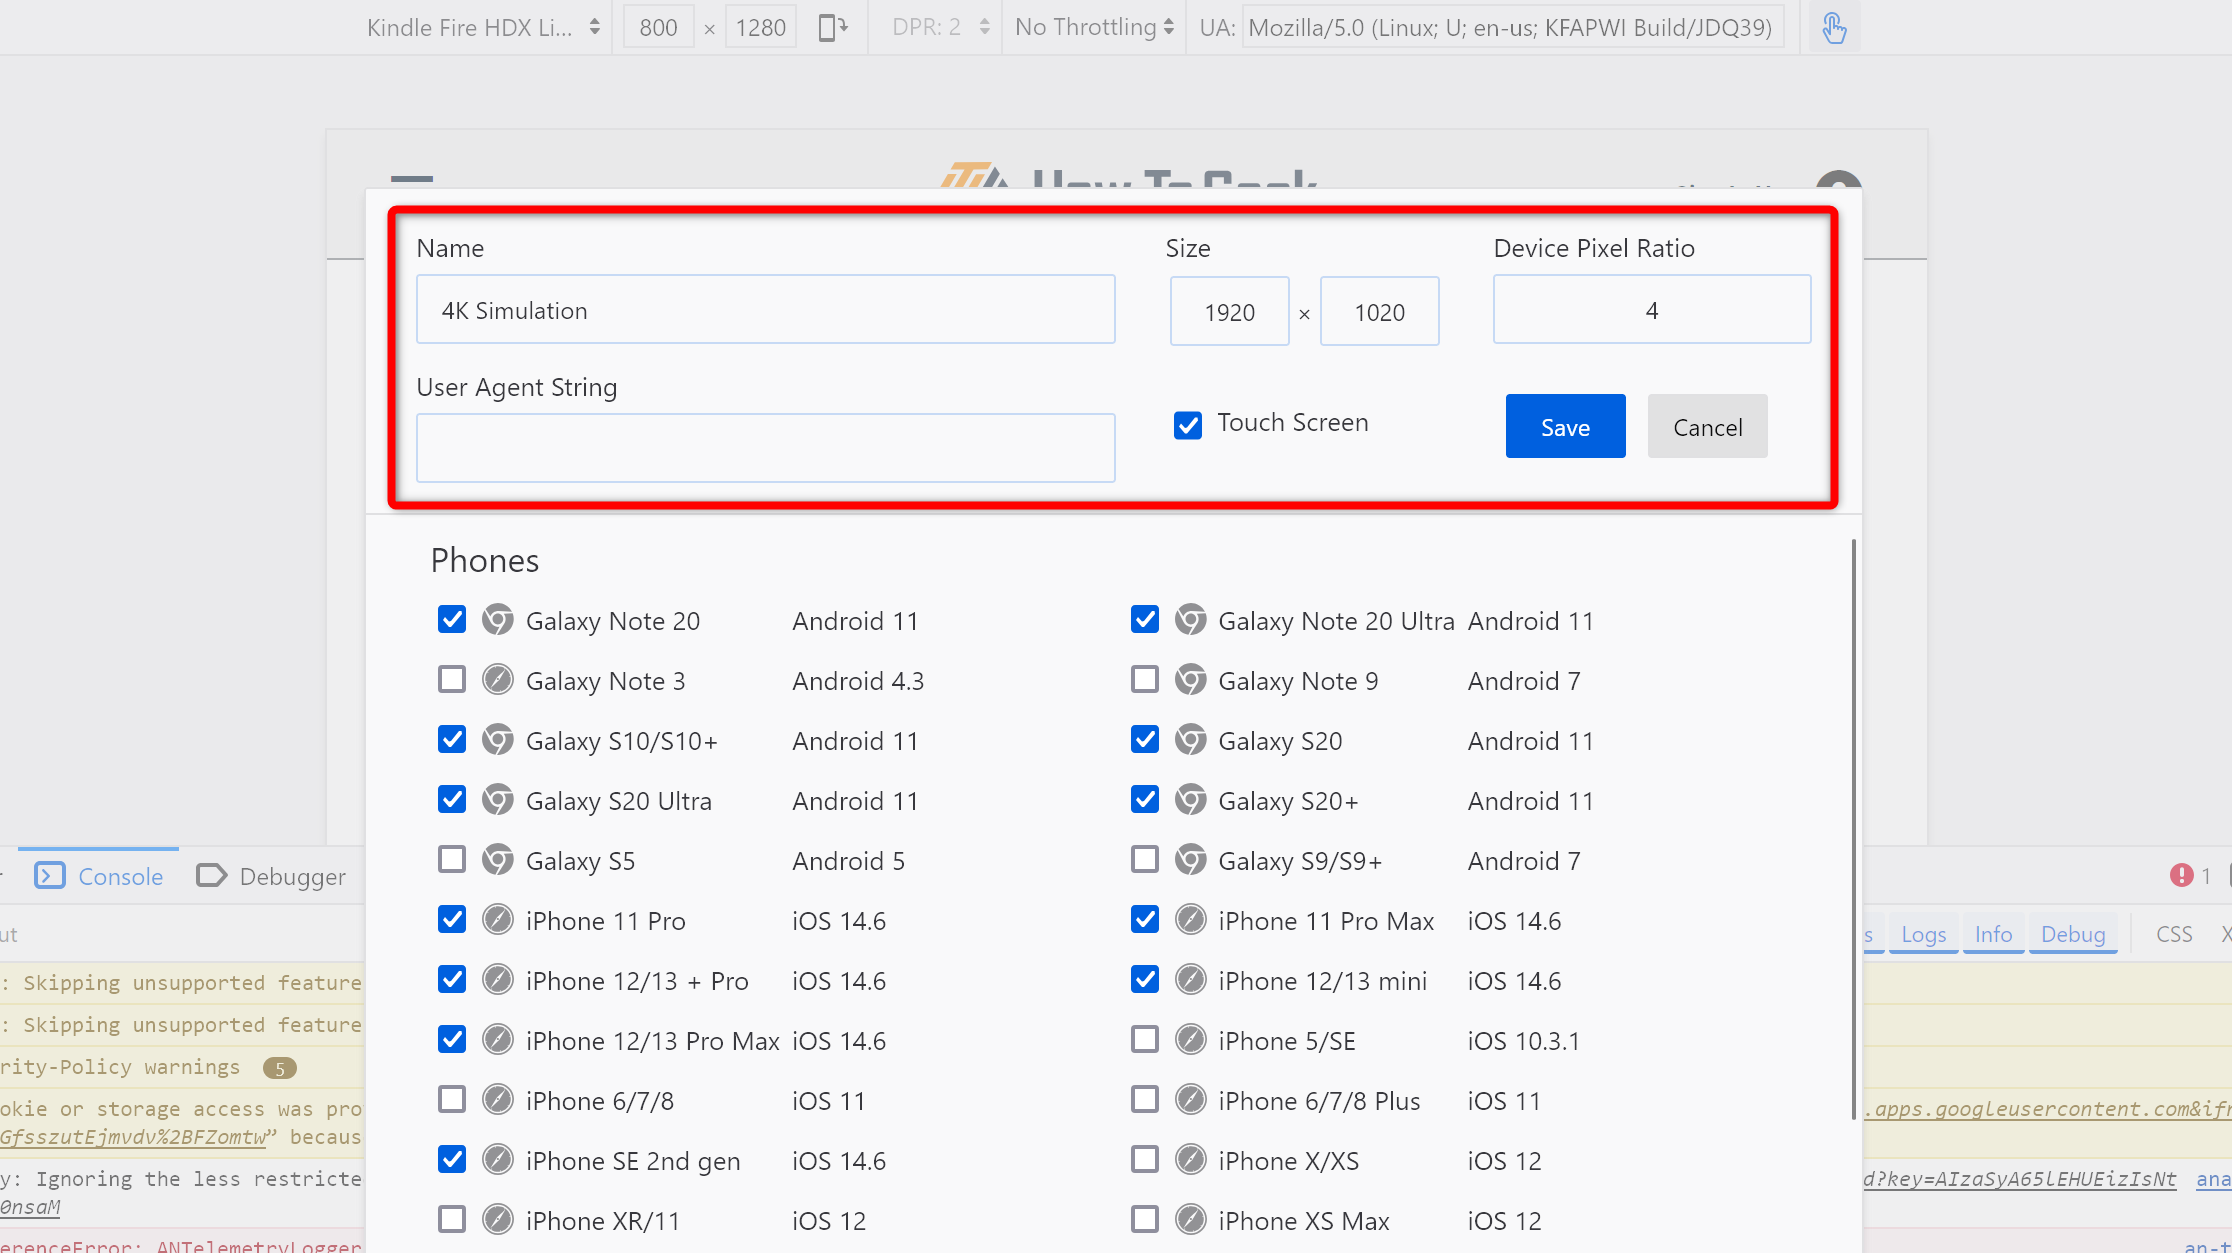Click the Debugger panel icon
Image resolution: width=2232 pixels, height=1253 pixels.
coord(211,876)
